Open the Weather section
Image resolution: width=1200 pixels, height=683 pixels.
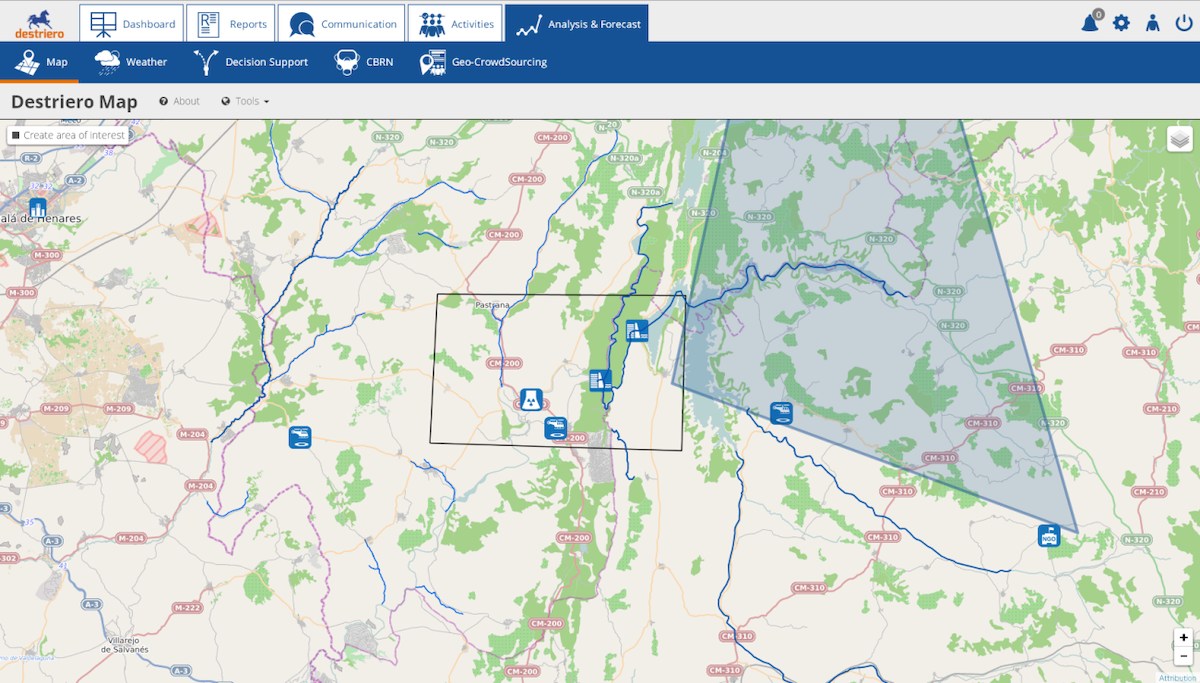(x=131, y=62)
